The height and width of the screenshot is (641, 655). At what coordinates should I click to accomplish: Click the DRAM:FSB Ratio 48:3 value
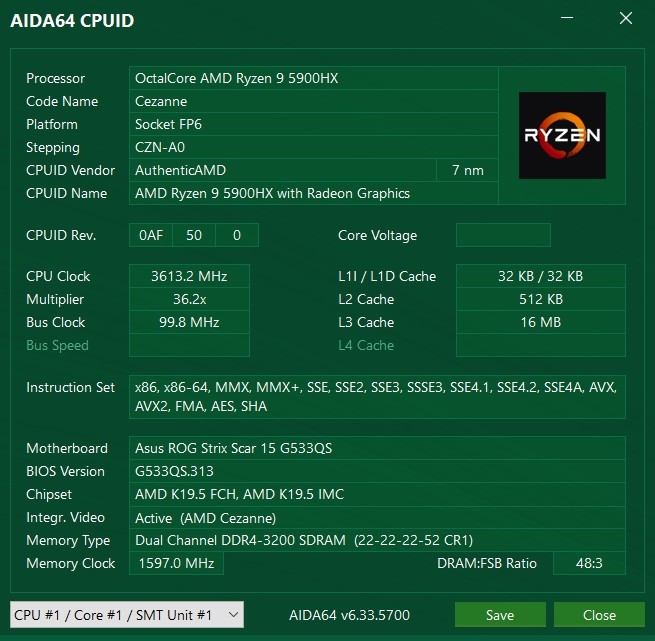point(589,563)
